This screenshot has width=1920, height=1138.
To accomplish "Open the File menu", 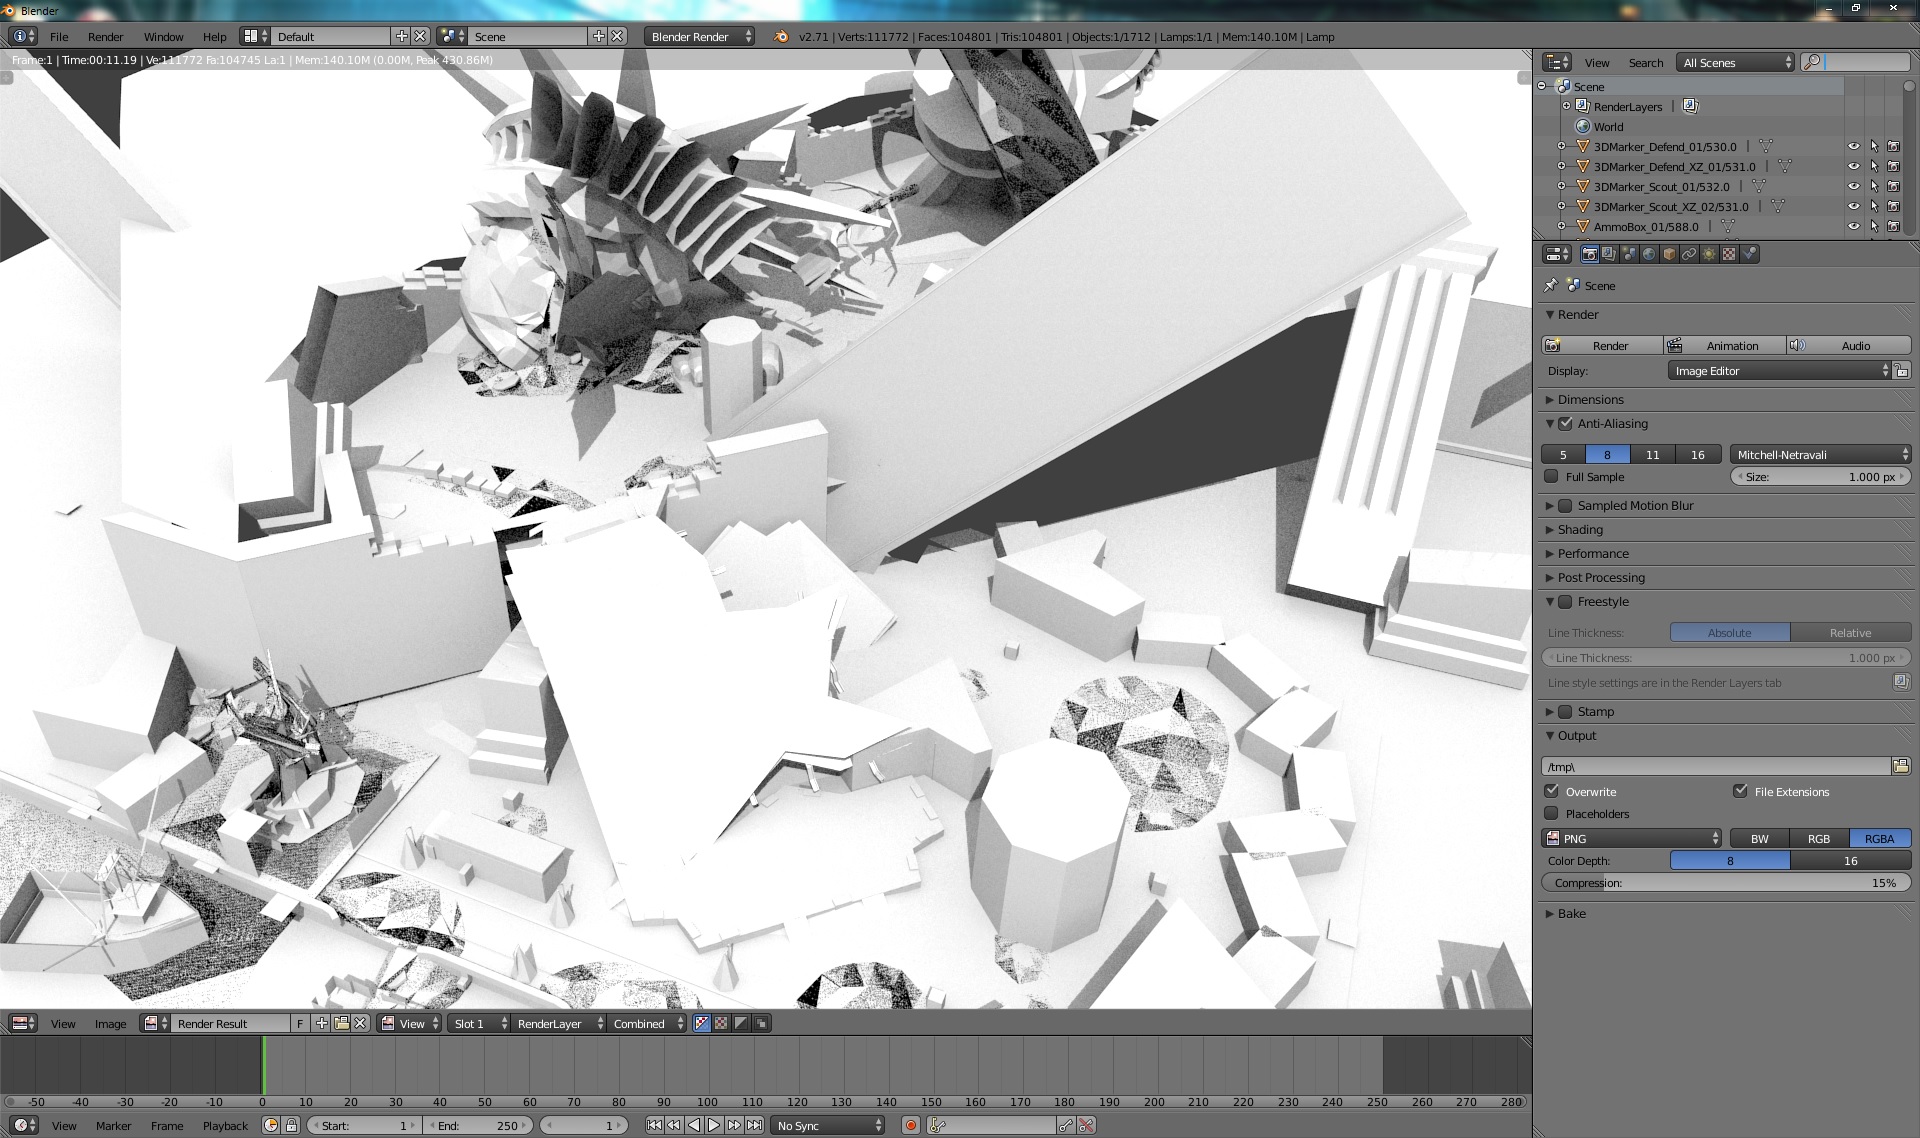I will (59, 36).
